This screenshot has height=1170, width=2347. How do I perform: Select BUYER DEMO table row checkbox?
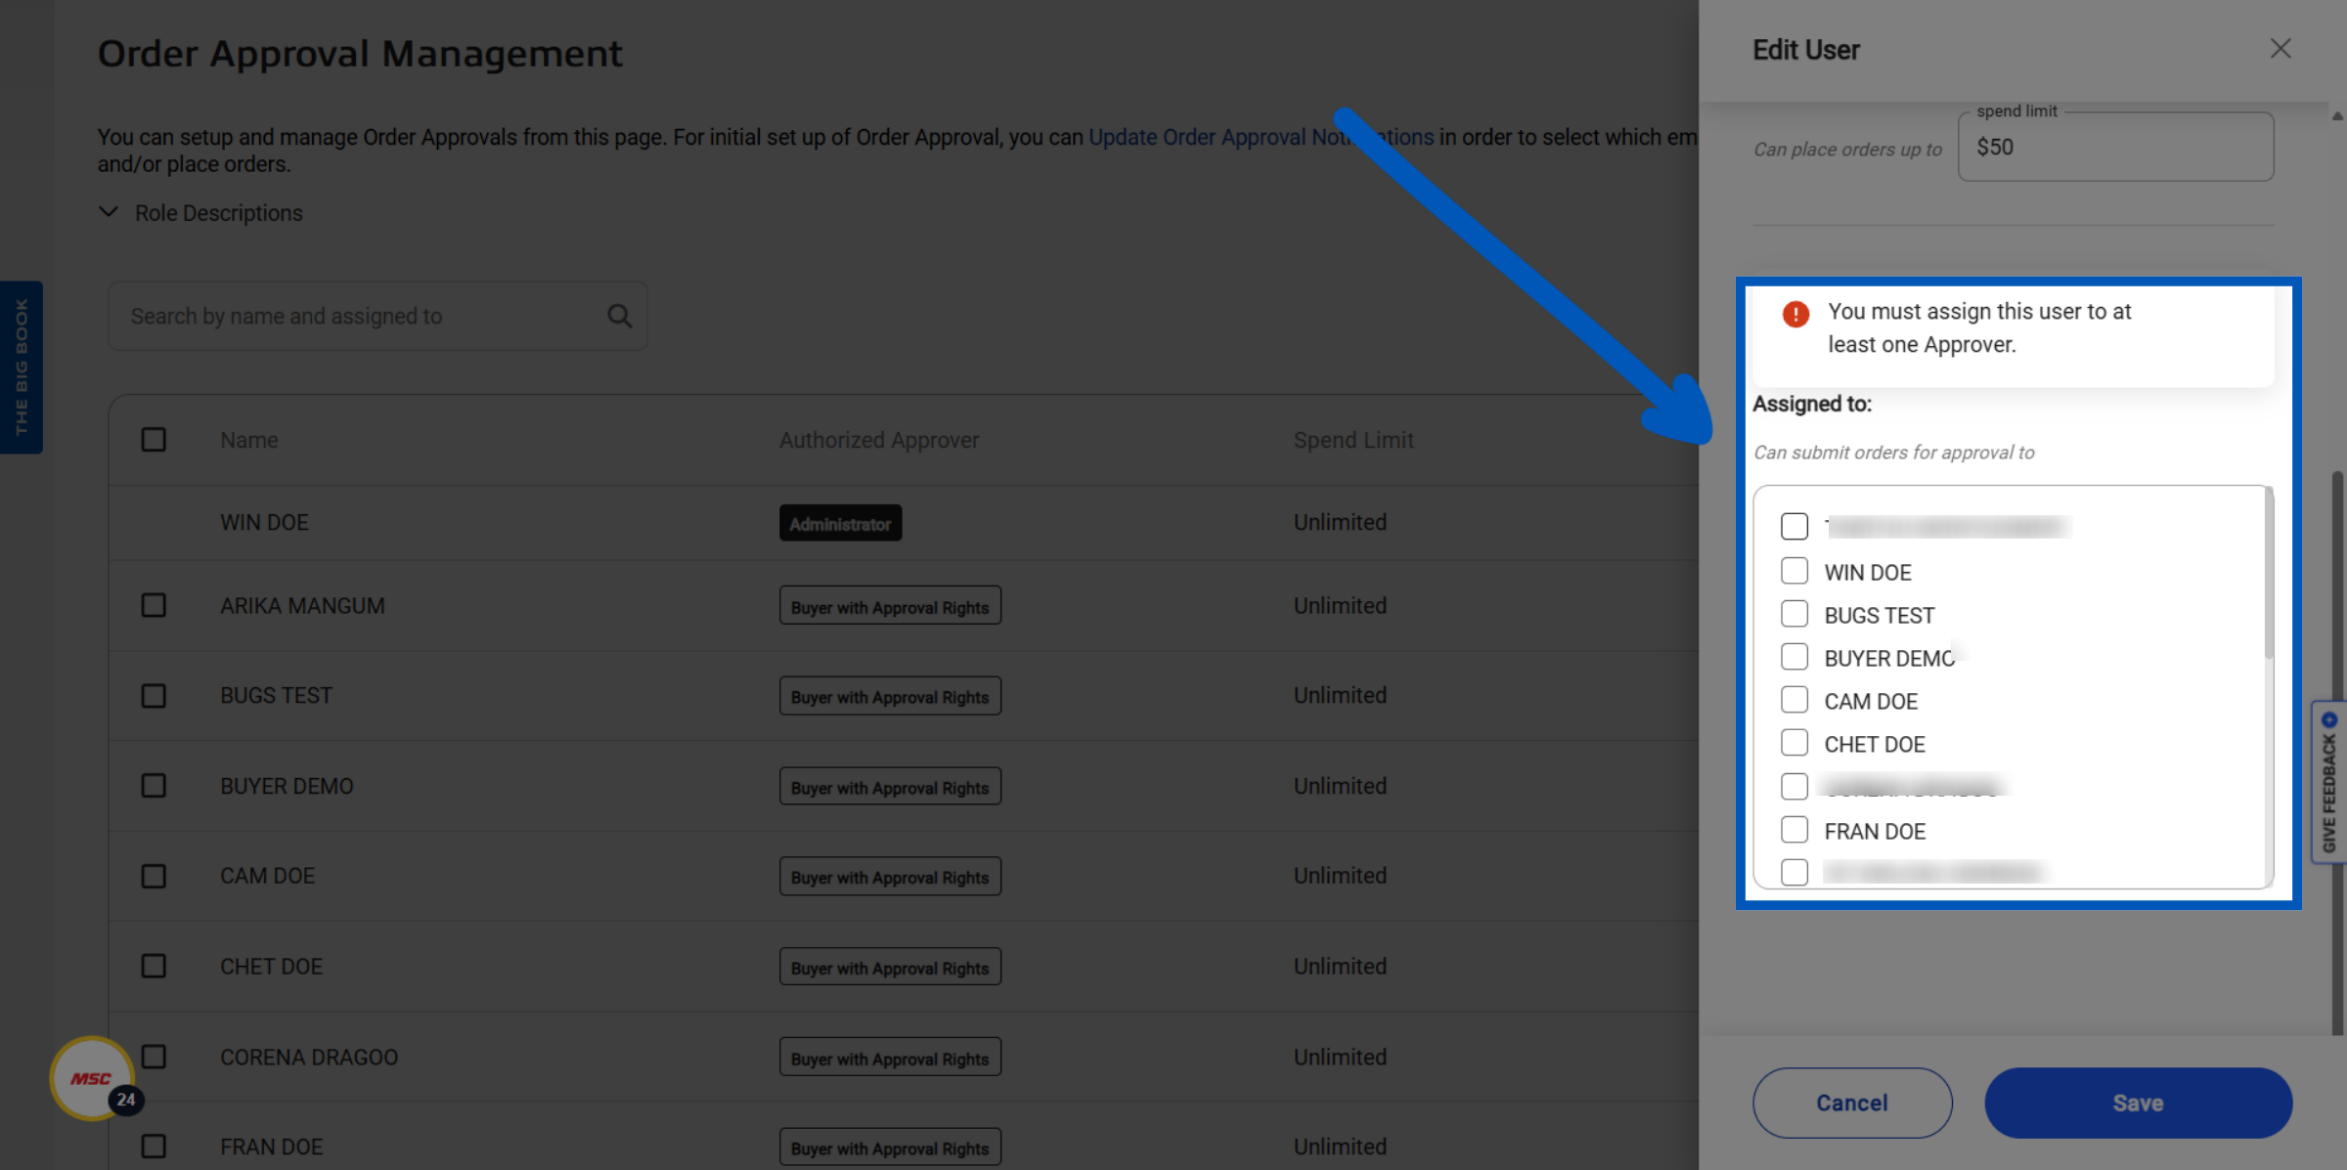coord(153,786)
